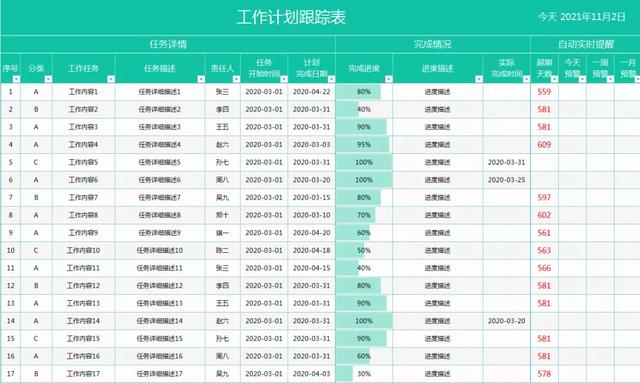Click the 50% progress cell for 工作内容10
640x383 pixels.
[364, 250]
